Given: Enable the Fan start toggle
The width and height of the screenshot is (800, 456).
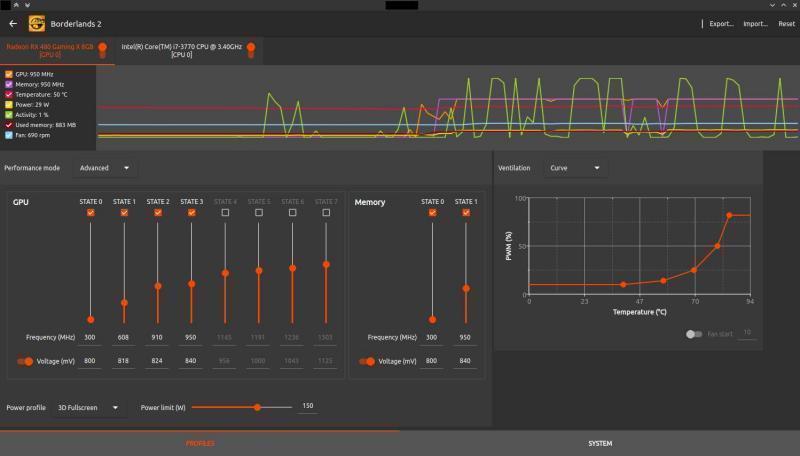Looking at the screenshot, I should (693, 334).
